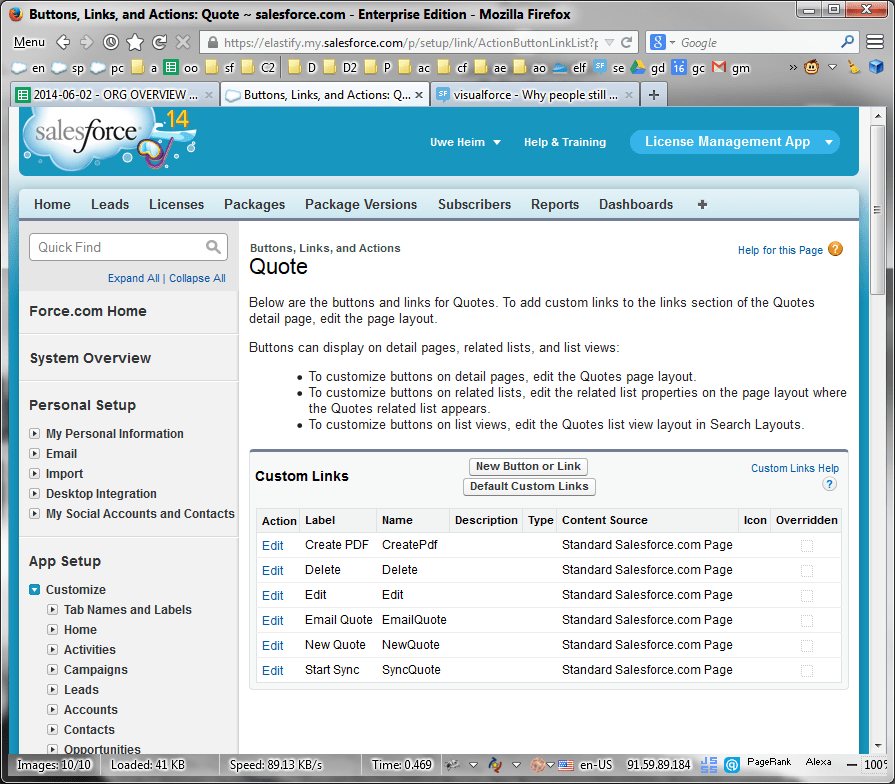Viewport: 895px width, 784px height.
Task: Switch to the Dashboards tab
Action: 635,204
